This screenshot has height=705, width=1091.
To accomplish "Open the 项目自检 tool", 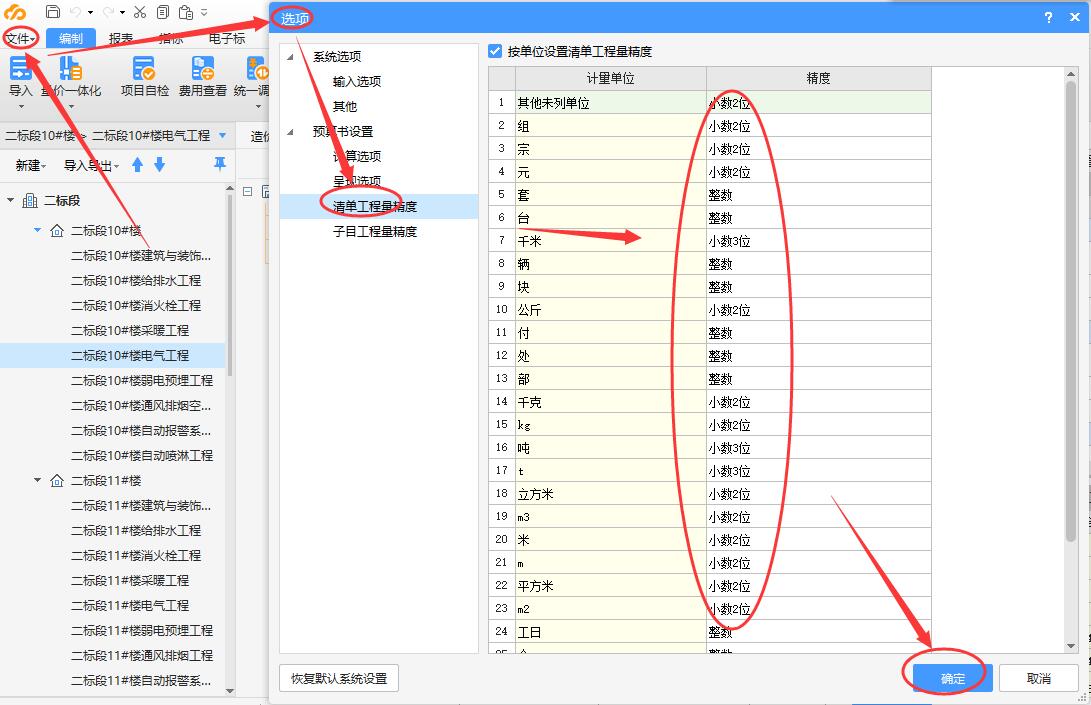I will (145, 77).
